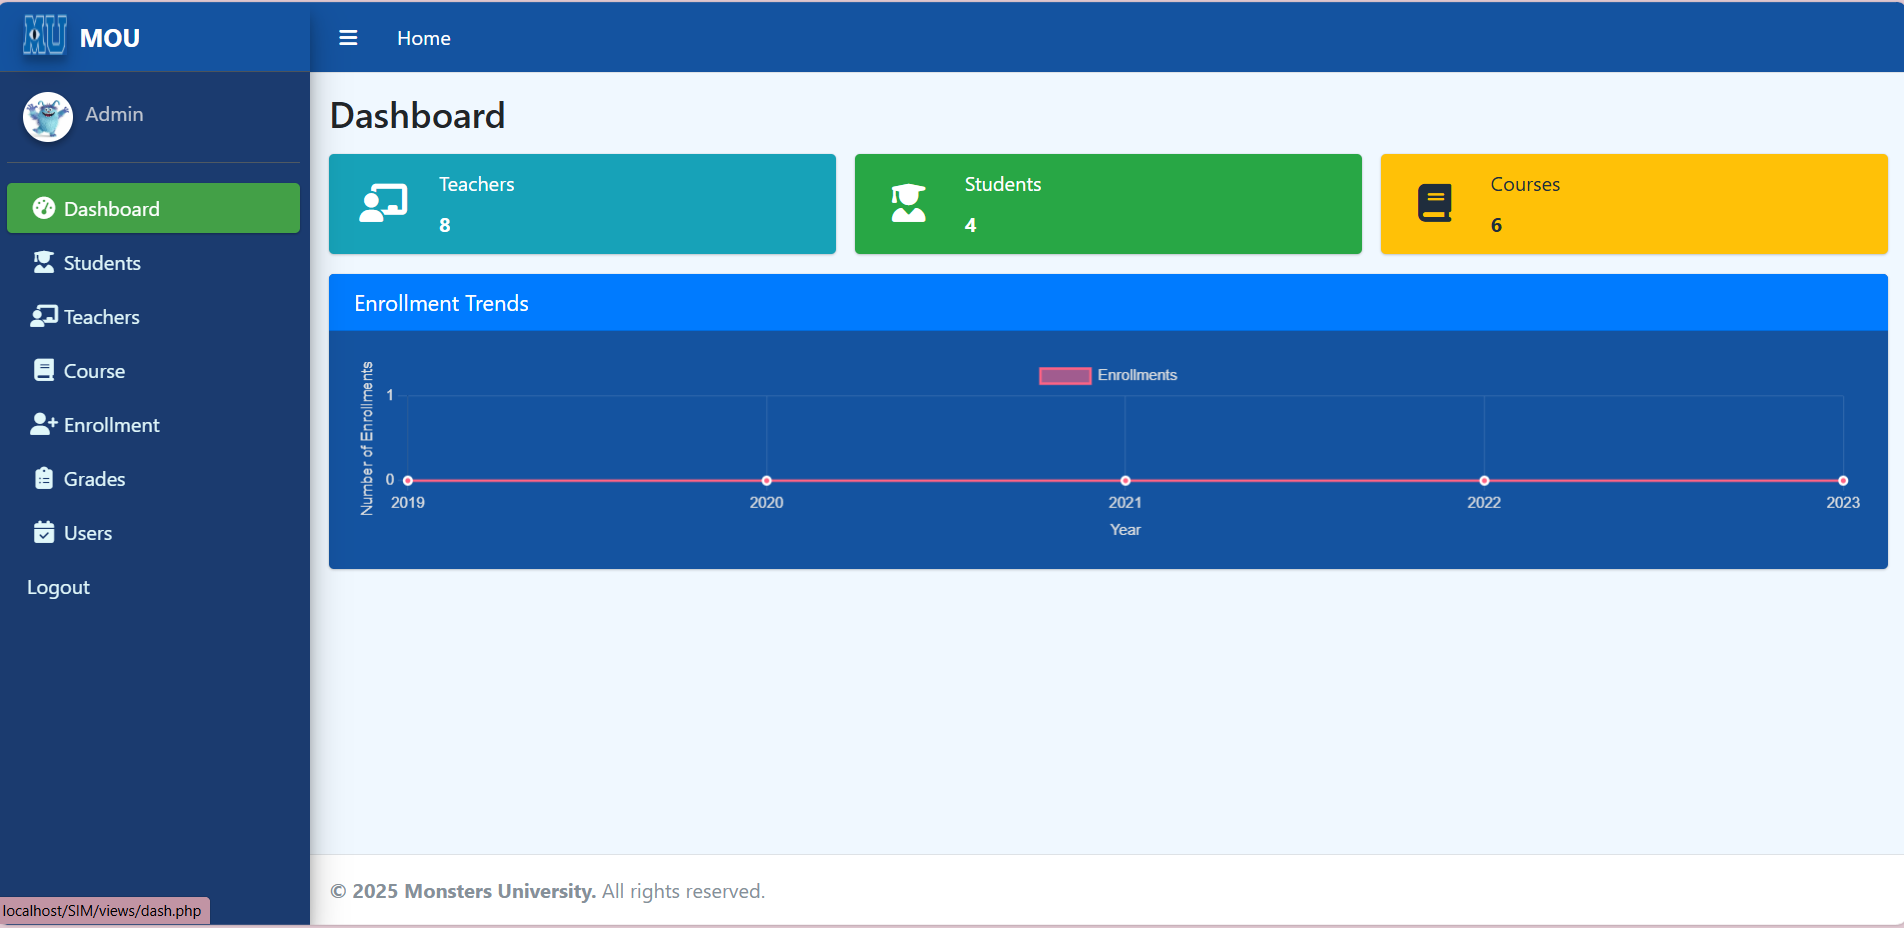Click the localhost/SIM/views/dash.php status URL
The height and width of the screenshot is (928, 1904).
102,911
